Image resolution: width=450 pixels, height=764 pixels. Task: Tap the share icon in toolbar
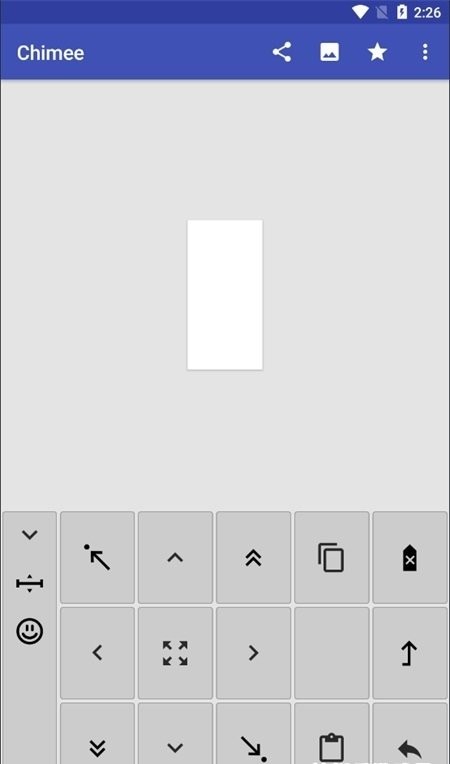tap(281, 52)
